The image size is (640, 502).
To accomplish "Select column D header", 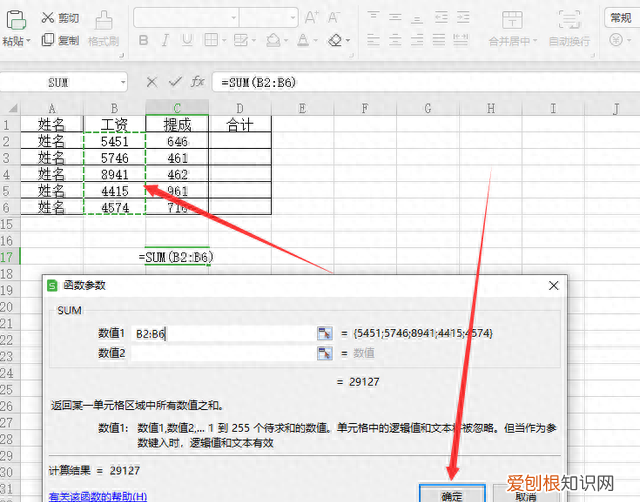I will tap(240, 109).
